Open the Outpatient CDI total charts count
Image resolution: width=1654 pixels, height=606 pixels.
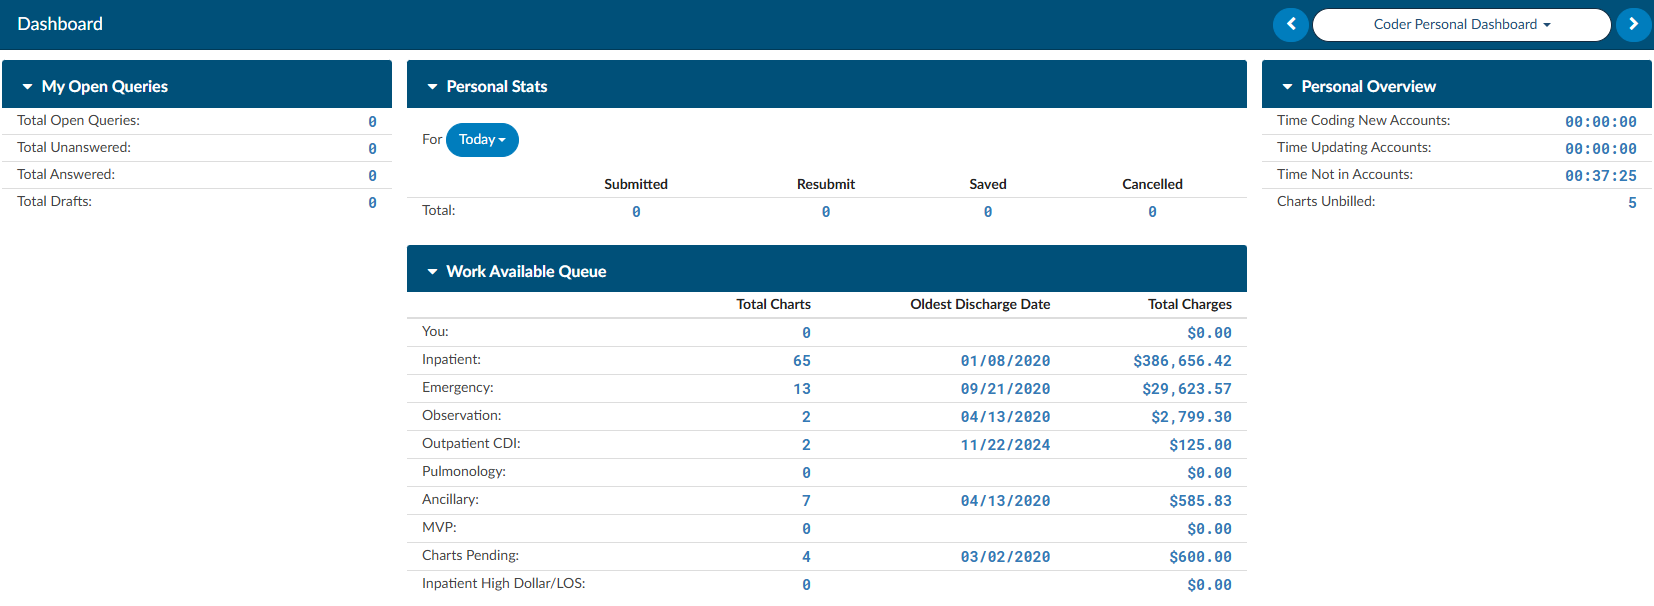click(806, 444)
